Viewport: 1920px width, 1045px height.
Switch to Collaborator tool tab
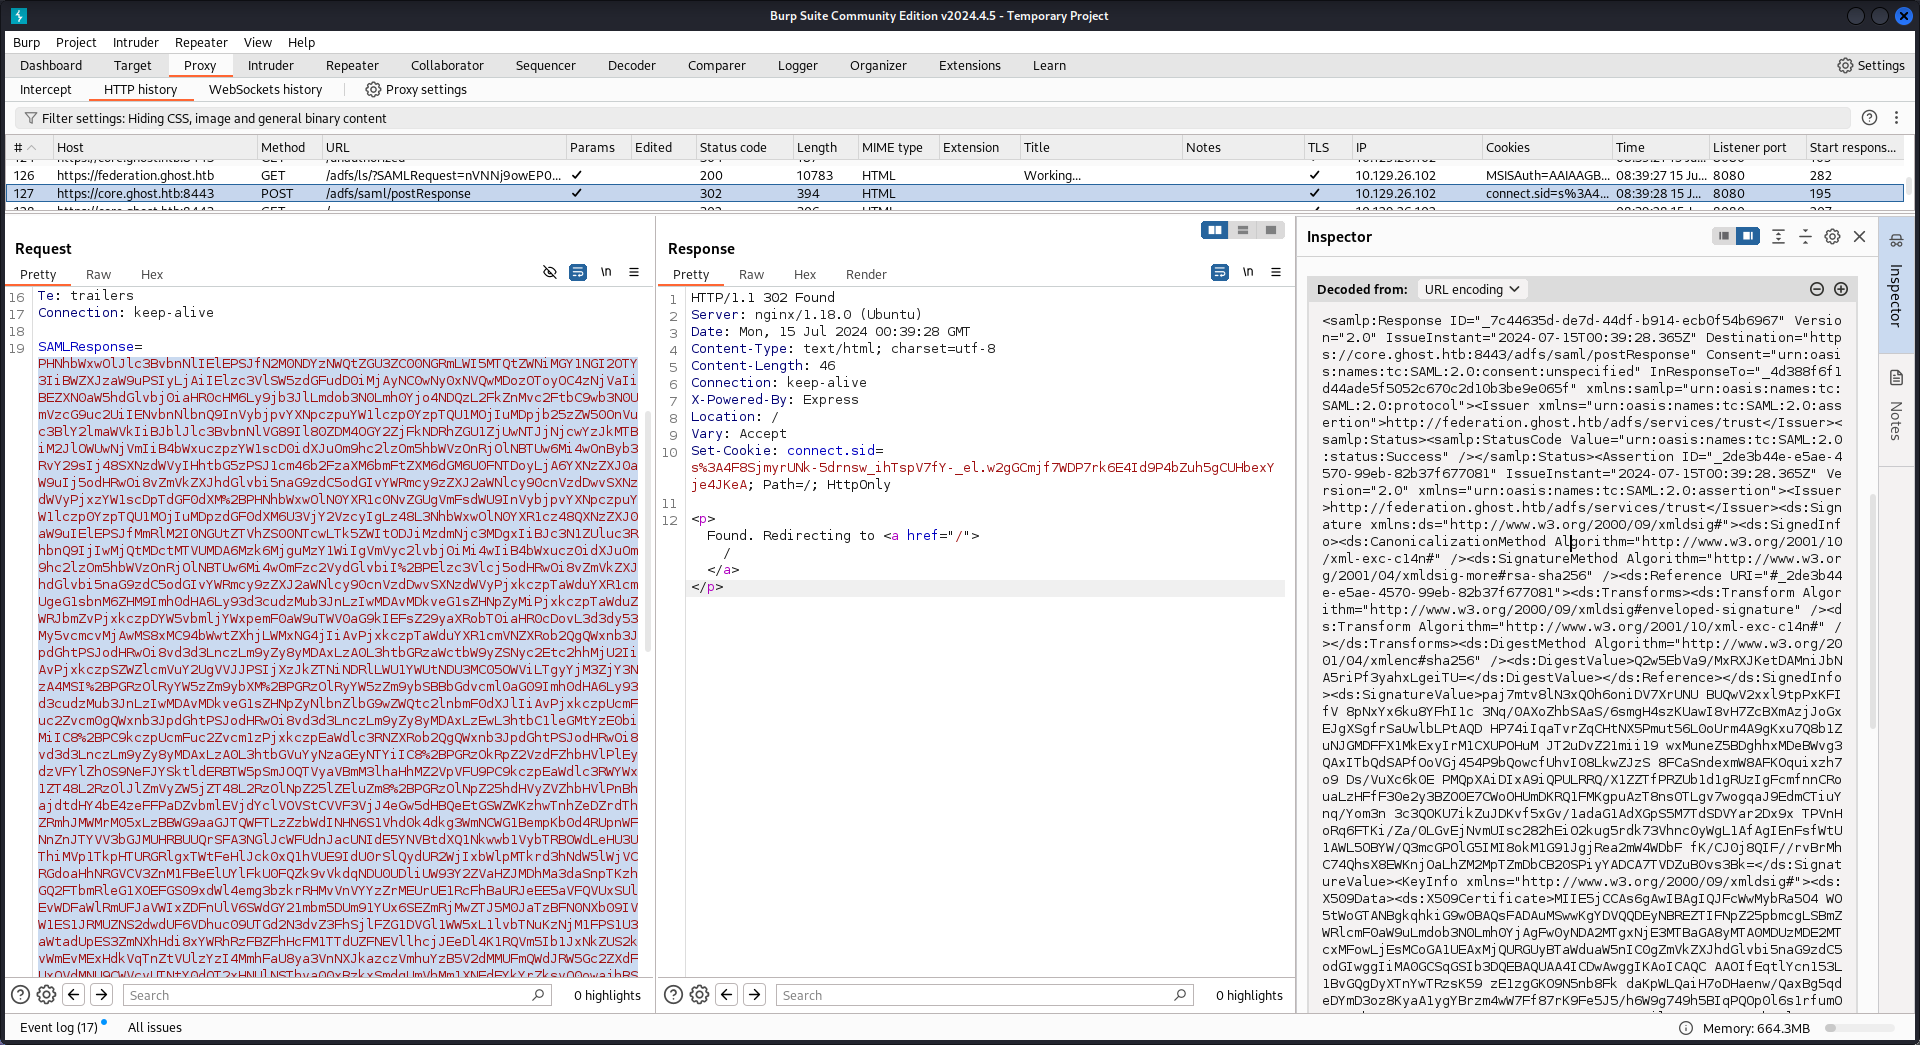447,65
